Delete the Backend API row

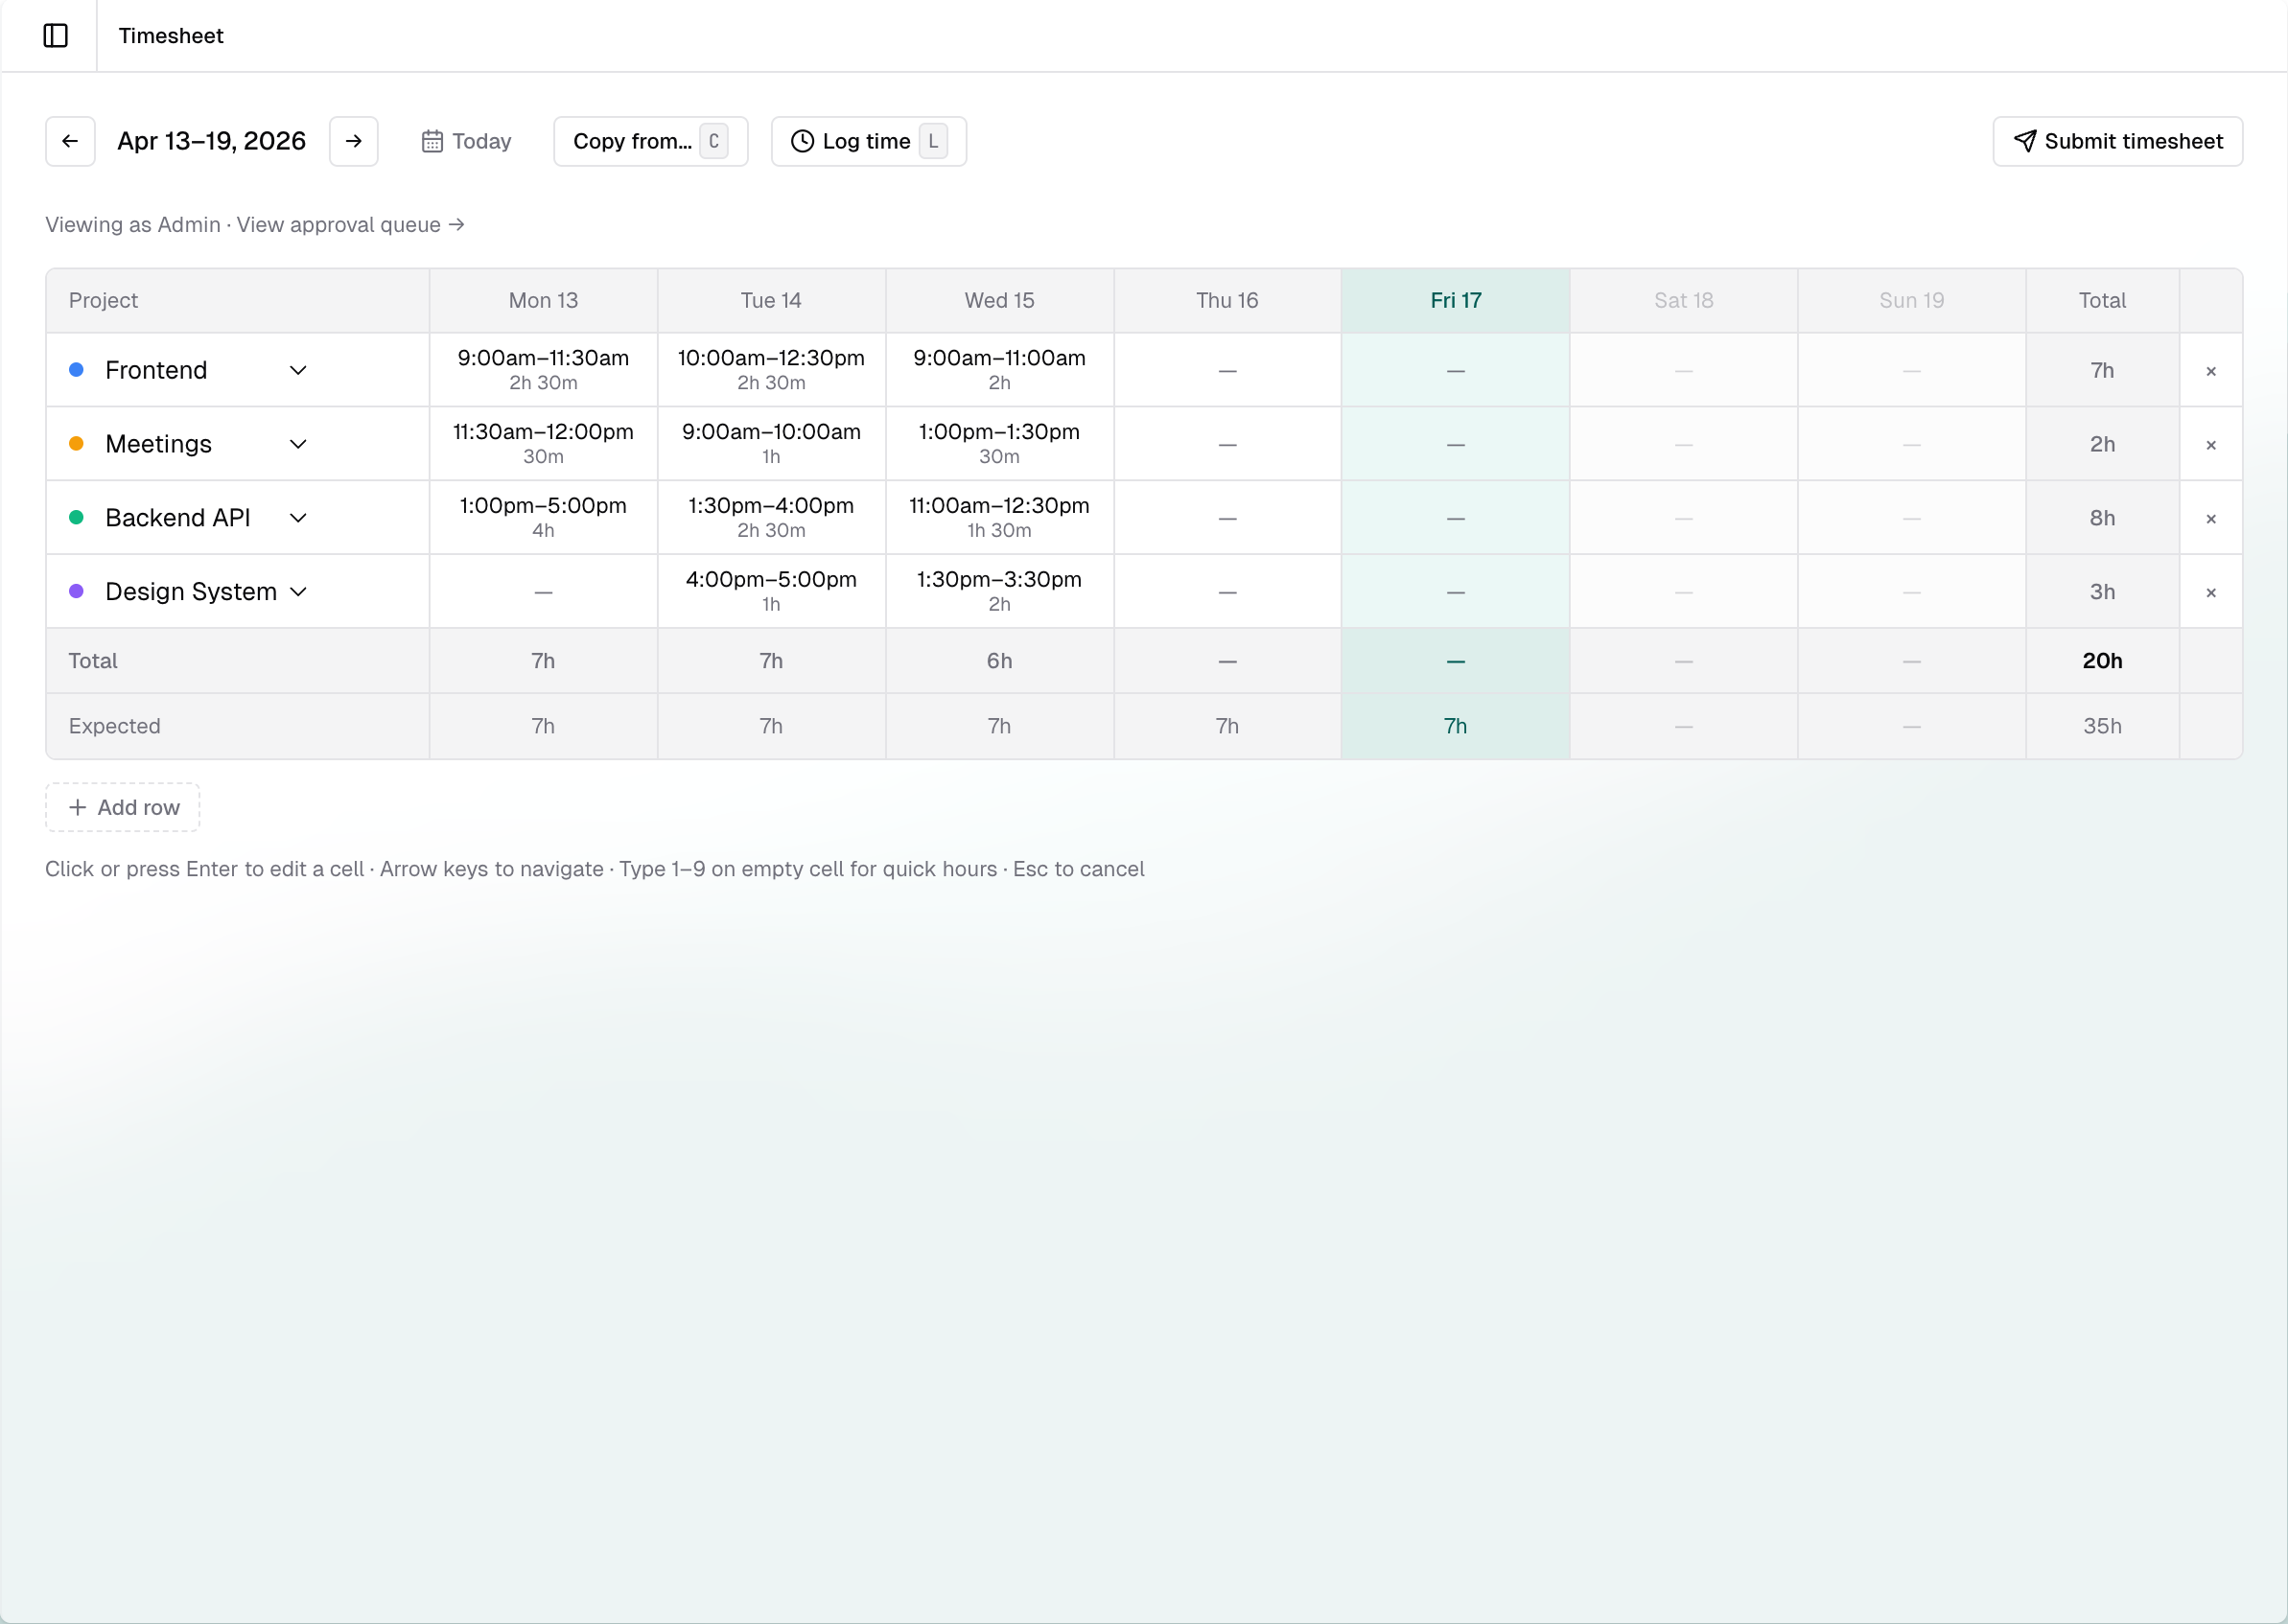[x=2211, y=517]
